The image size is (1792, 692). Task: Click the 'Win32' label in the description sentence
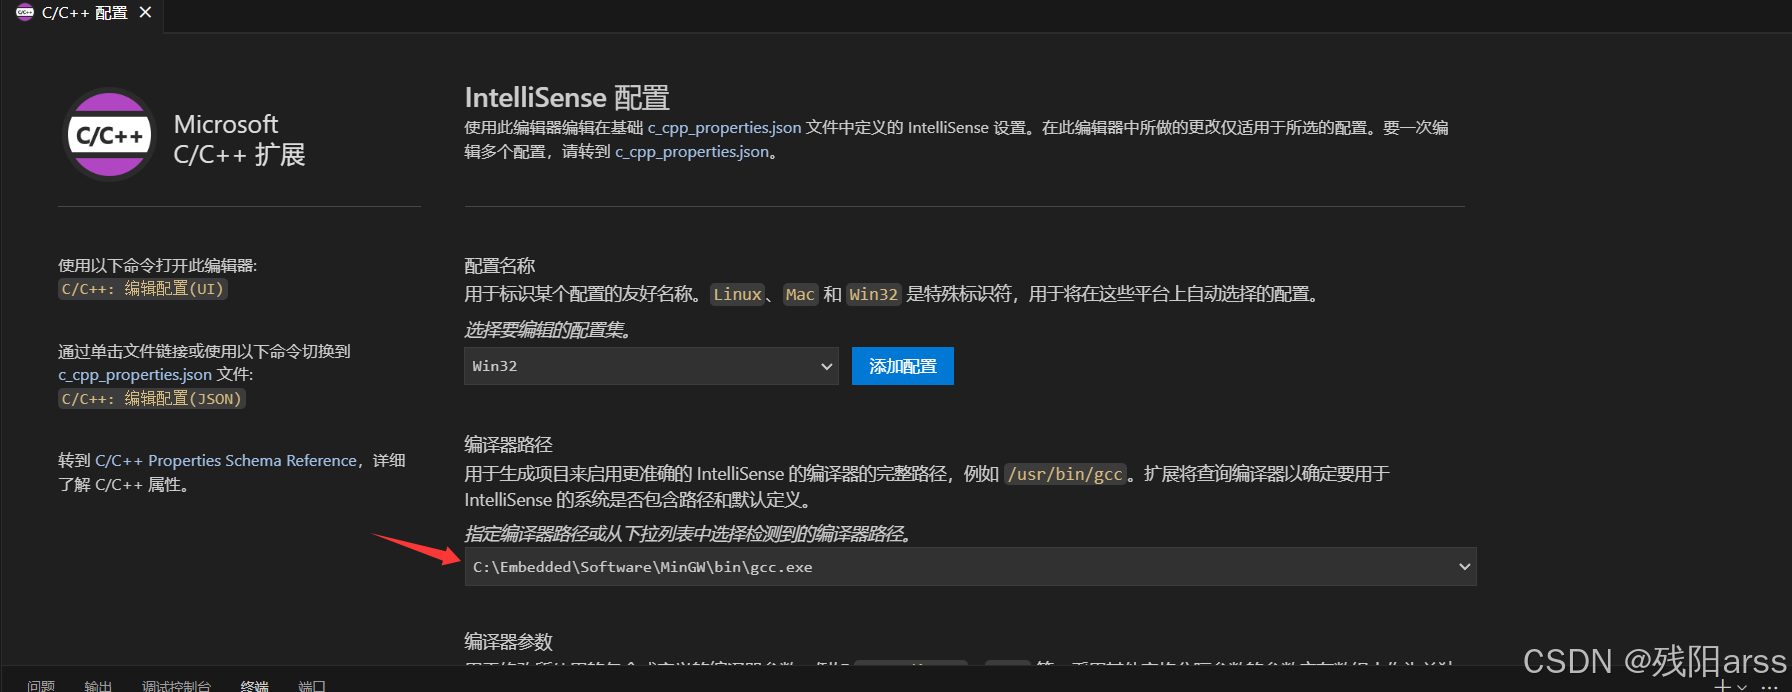pos(874,294)
